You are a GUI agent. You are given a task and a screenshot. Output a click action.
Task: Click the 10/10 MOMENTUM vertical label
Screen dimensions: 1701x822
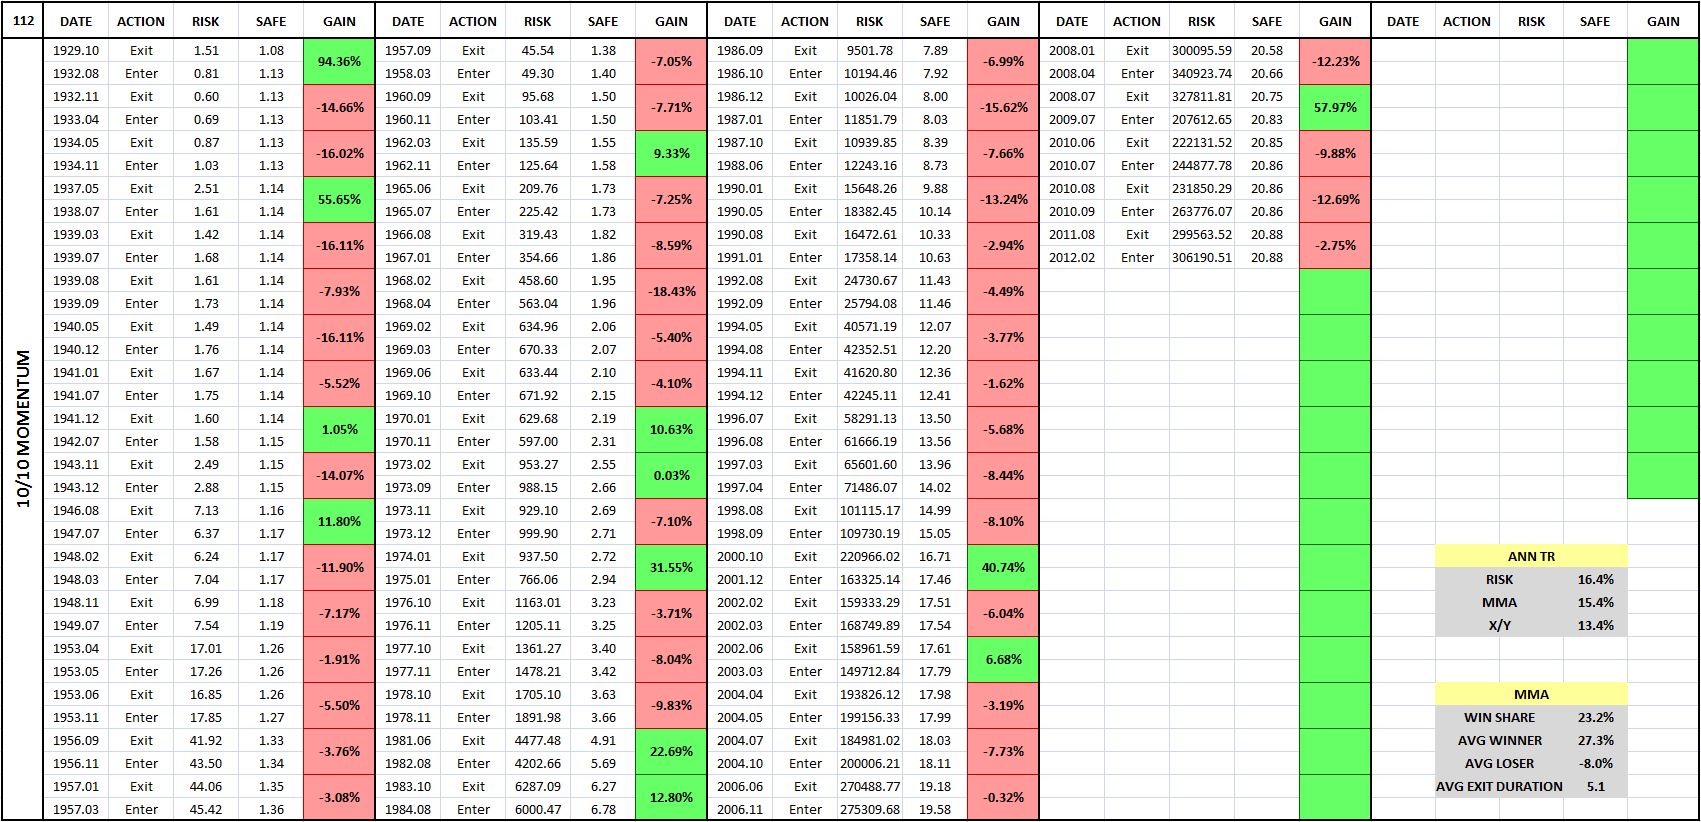[24, 429]
